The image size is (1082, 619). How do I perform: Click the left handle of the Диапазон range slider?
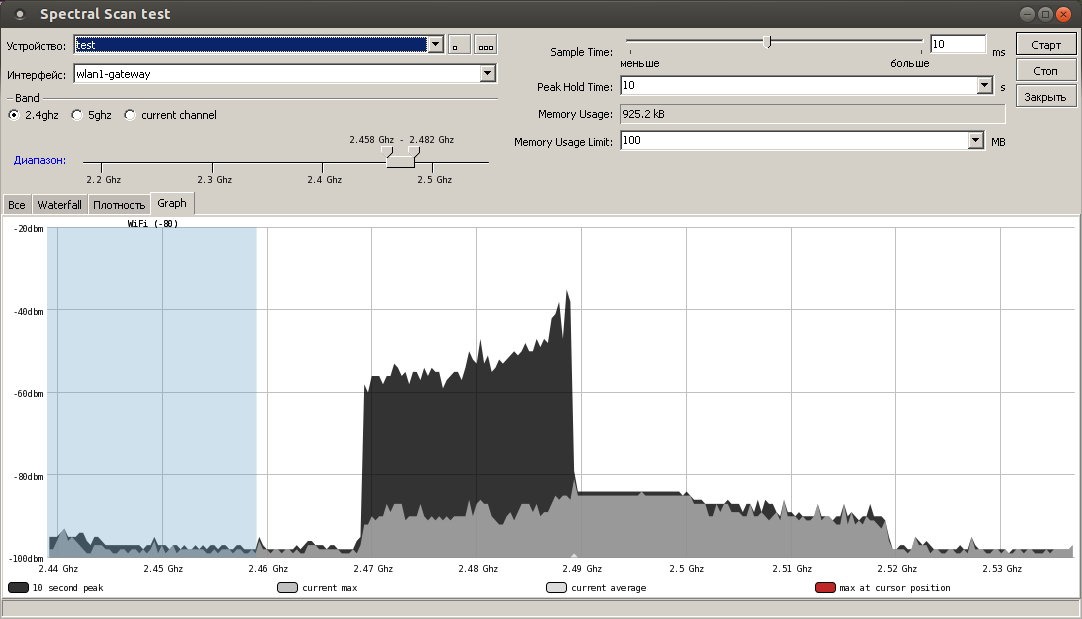pyautogui.click(x=387, y=151)
